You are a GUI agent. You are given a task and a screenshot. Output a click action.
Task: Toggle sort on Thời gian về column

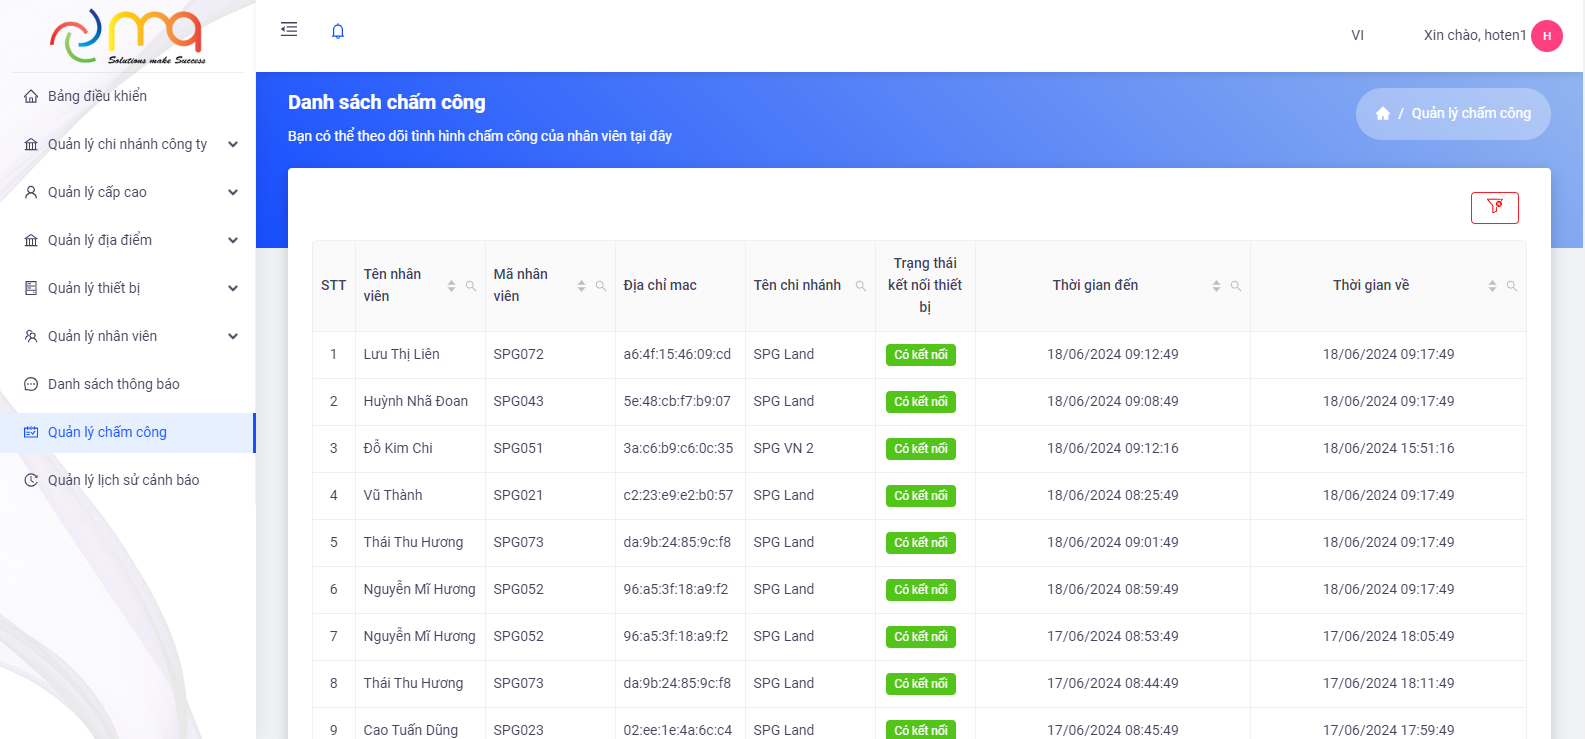click(x=1492, y=286)
